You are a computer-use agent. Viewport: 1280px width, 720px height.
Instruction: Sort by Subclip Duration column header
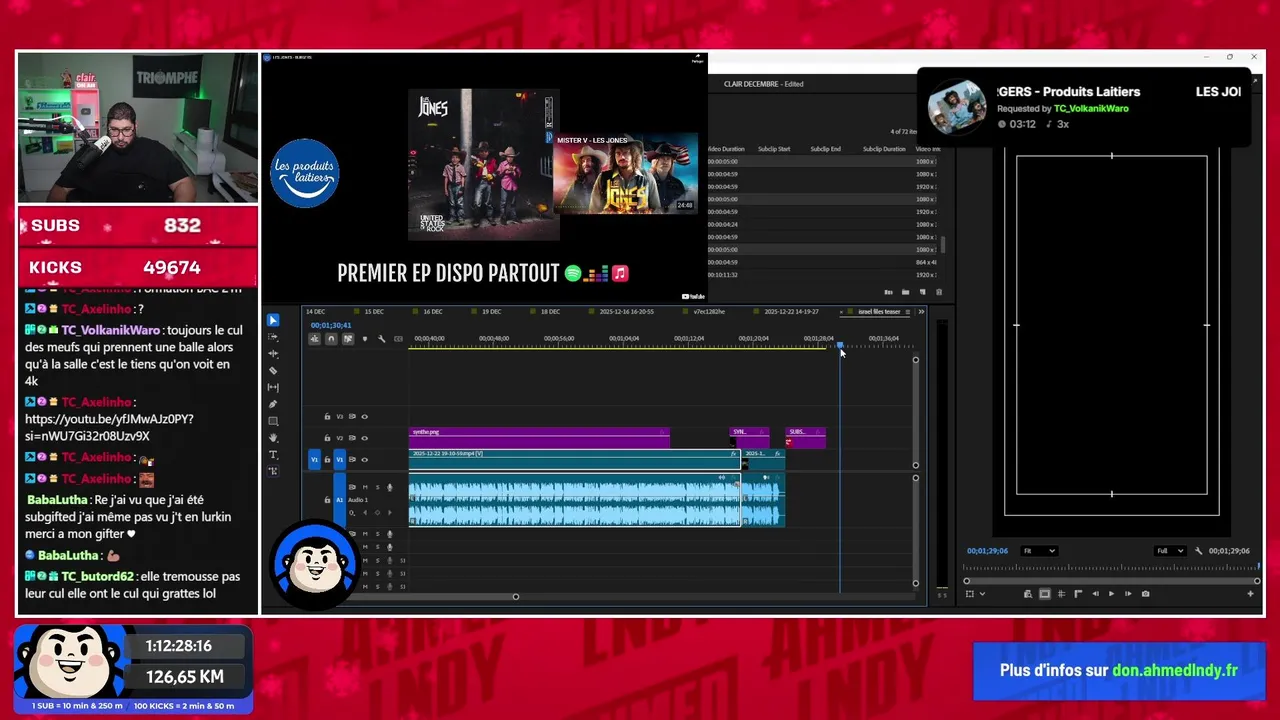pyautogui.click(x=884, y=149)
